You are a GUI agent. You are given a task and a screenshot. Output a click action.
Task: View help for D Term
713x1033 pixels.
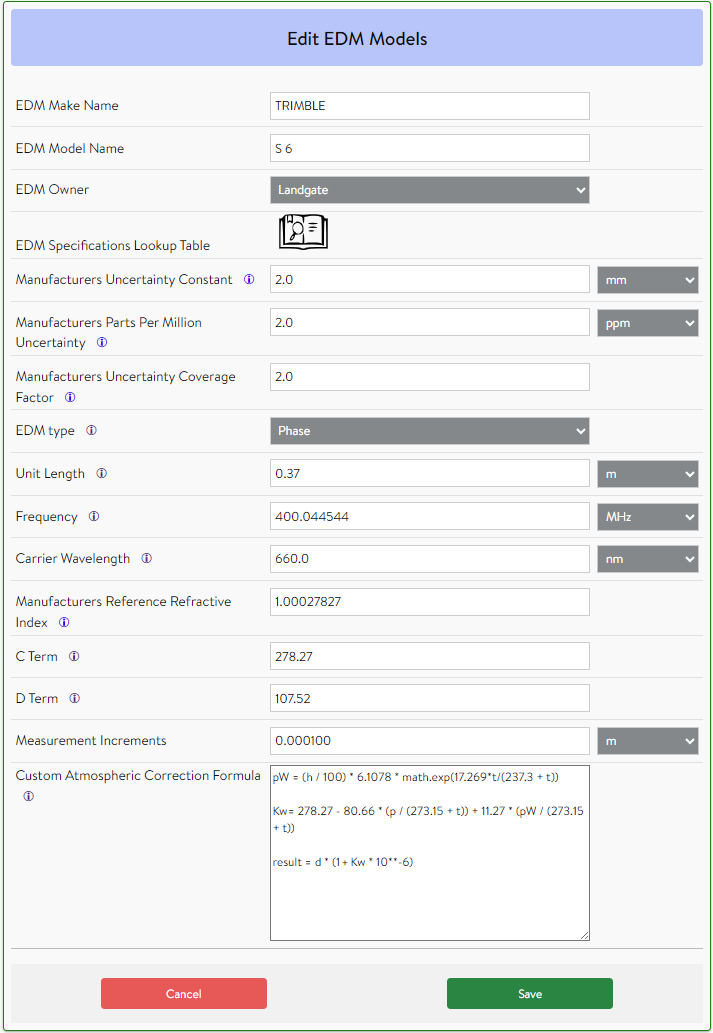74,698
